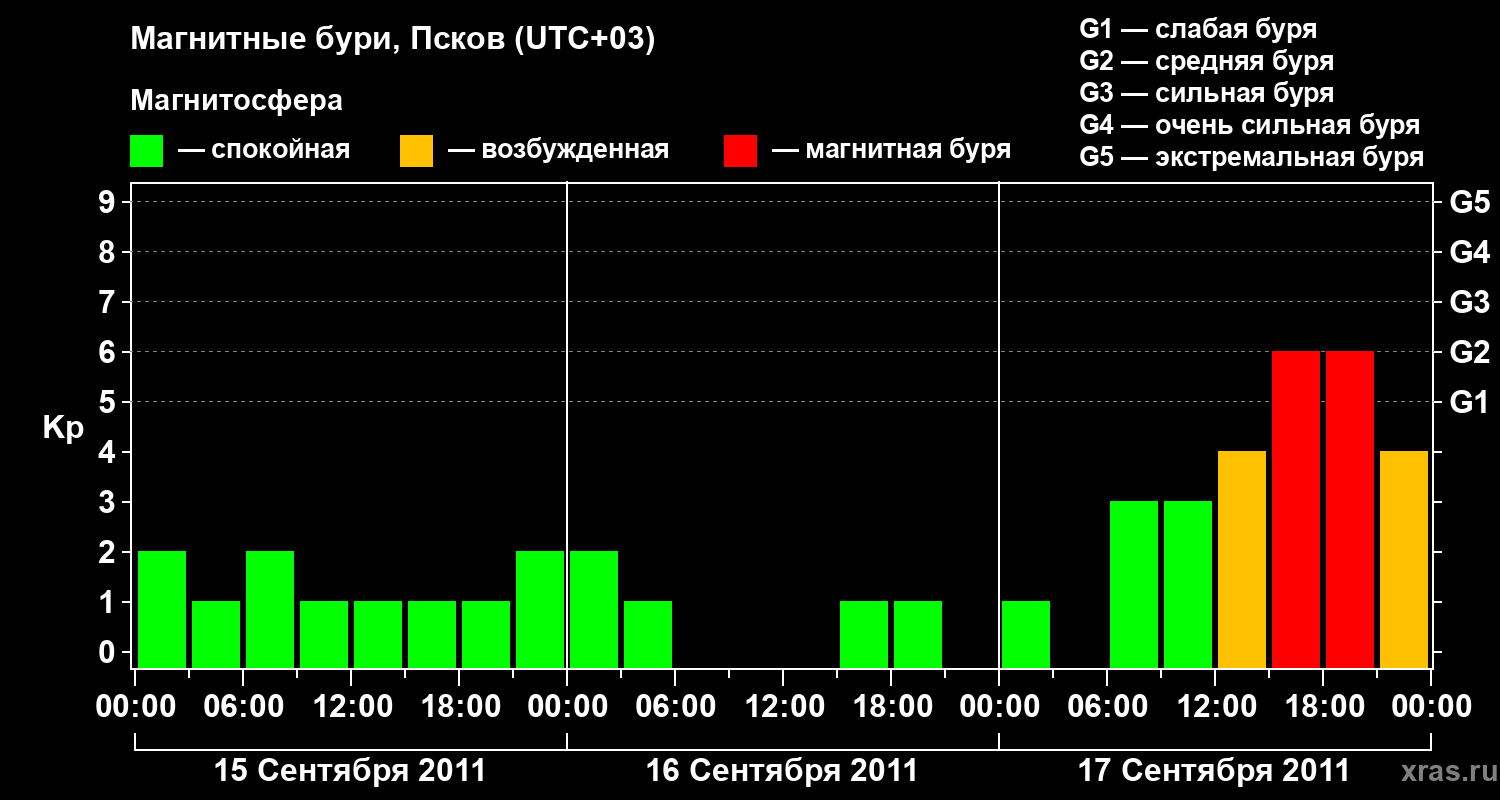
Task: Click the '17 Сентября 2011' date label
Action: [x=1214, y=770]
